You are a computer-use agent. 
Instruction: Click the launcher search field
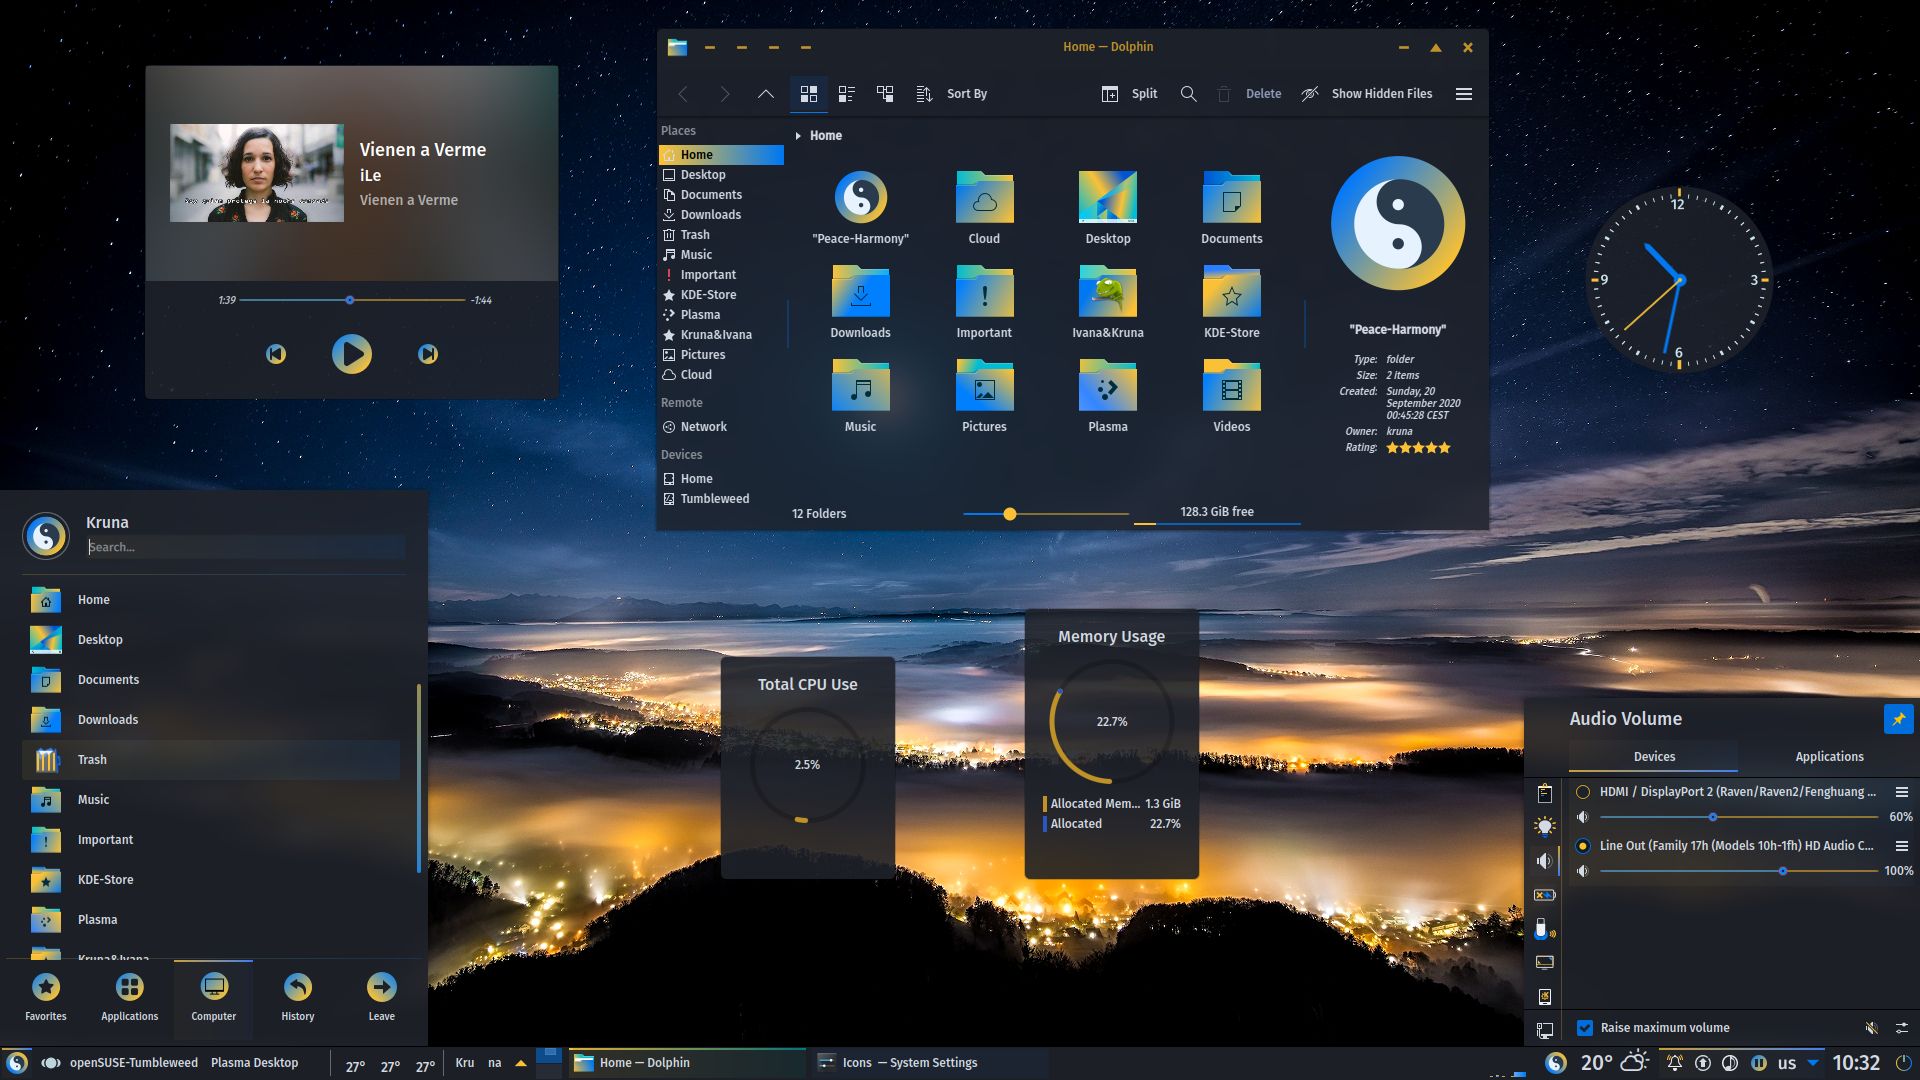tap(245, 546)
